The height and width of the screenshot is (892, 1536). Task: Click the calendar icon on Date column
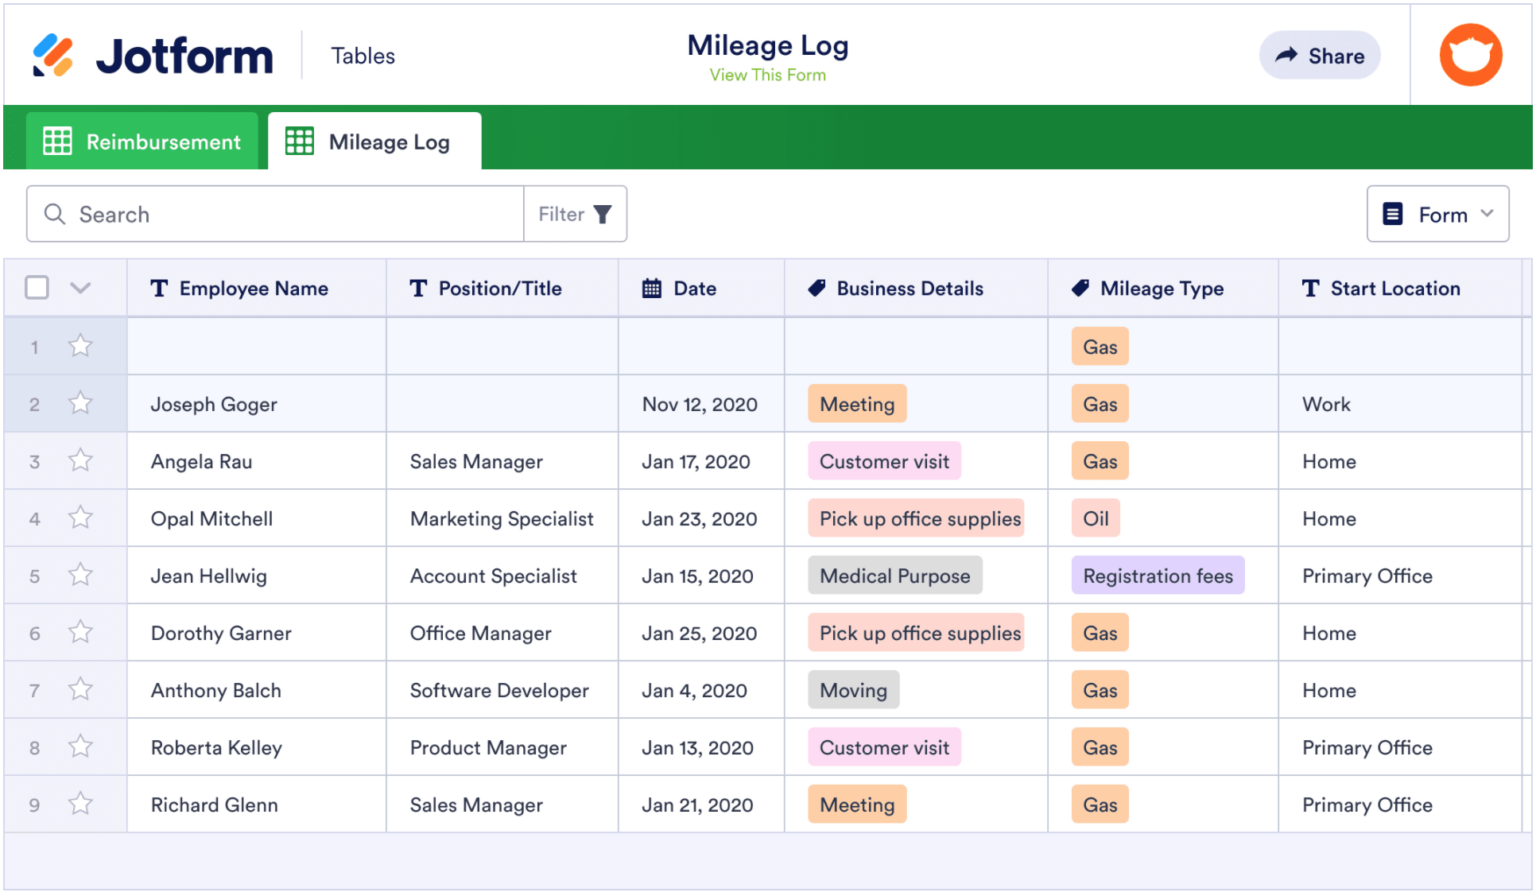[x=652, y=288]
